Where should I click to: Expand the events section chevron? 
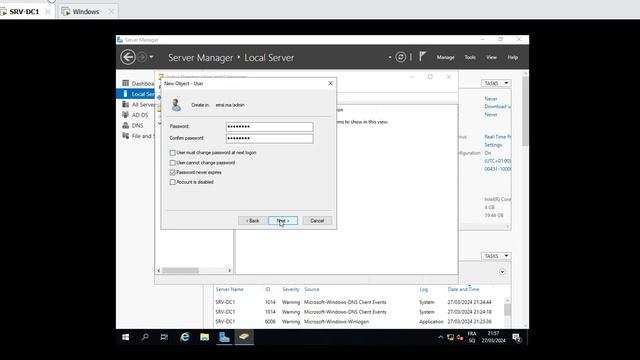(x=502, y=272)
